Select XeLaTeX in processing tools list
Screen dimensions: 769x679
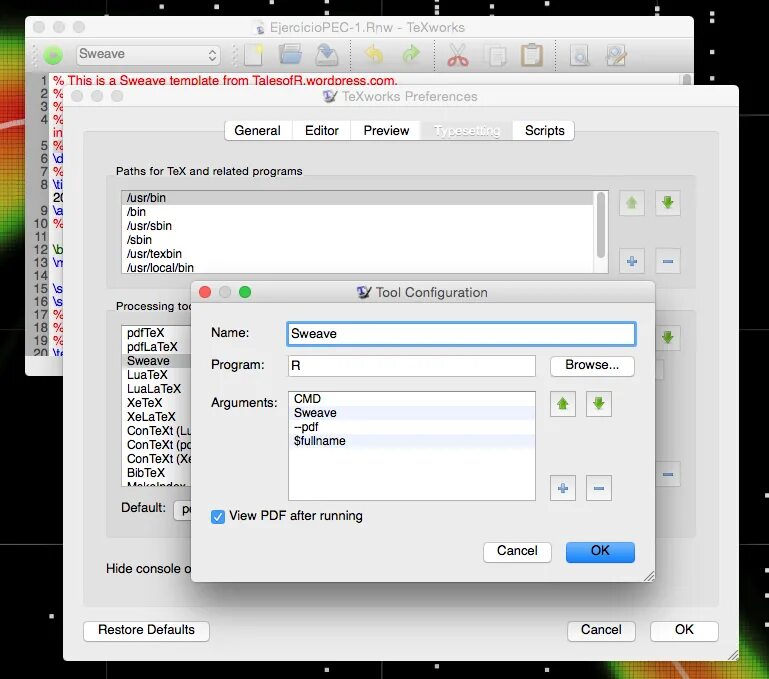[156, 417]
